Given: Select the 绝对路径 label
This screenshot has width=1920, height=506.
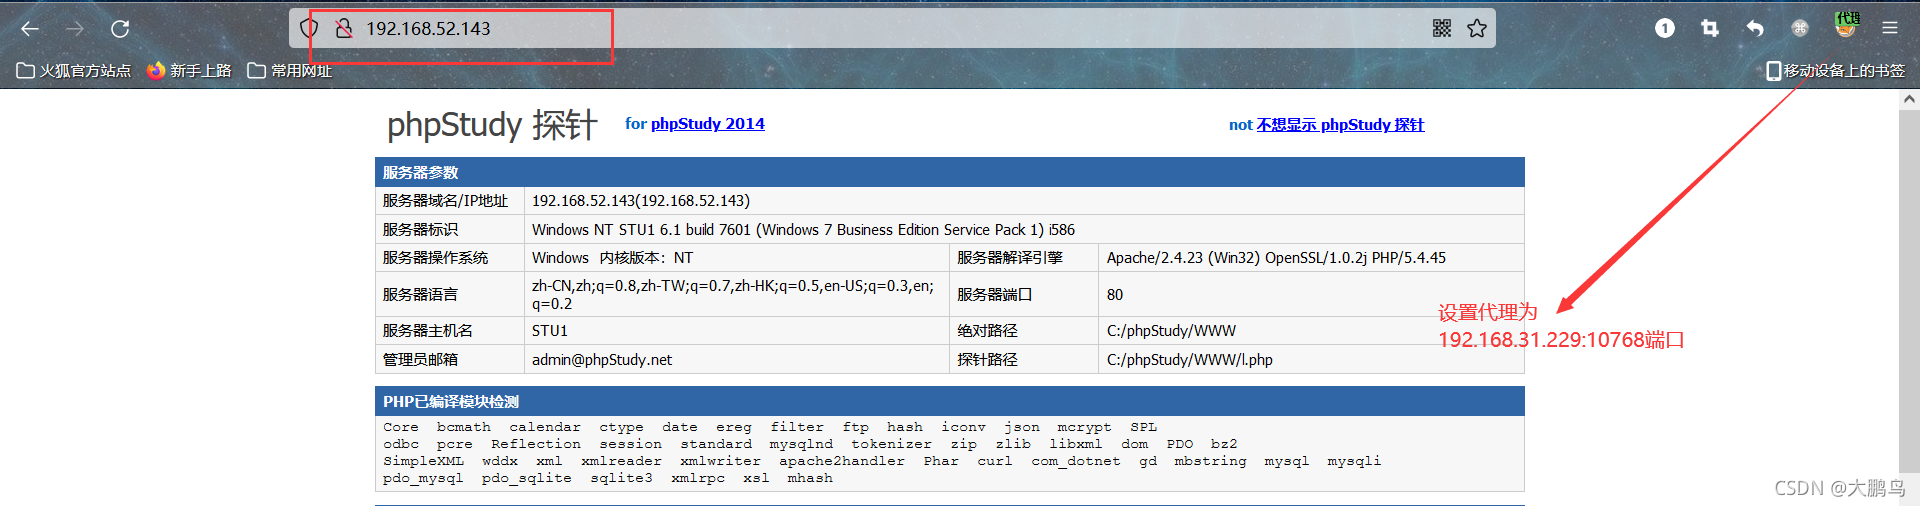Looking at the screenshot, I should click(x=987, y=331).
